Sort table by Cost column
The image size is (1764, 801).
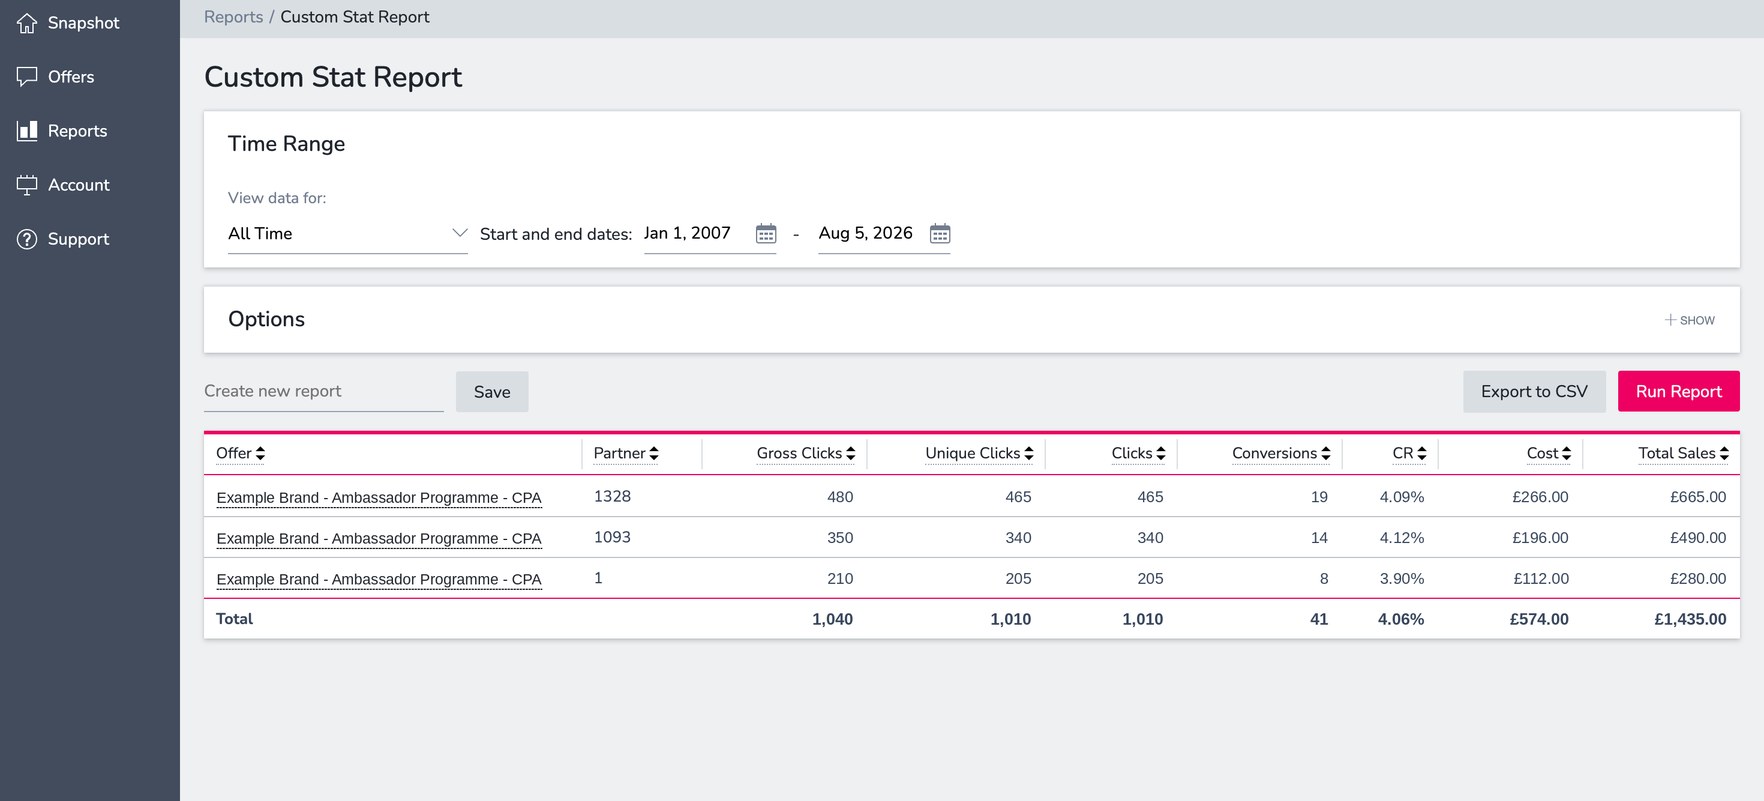point(1549,453)
